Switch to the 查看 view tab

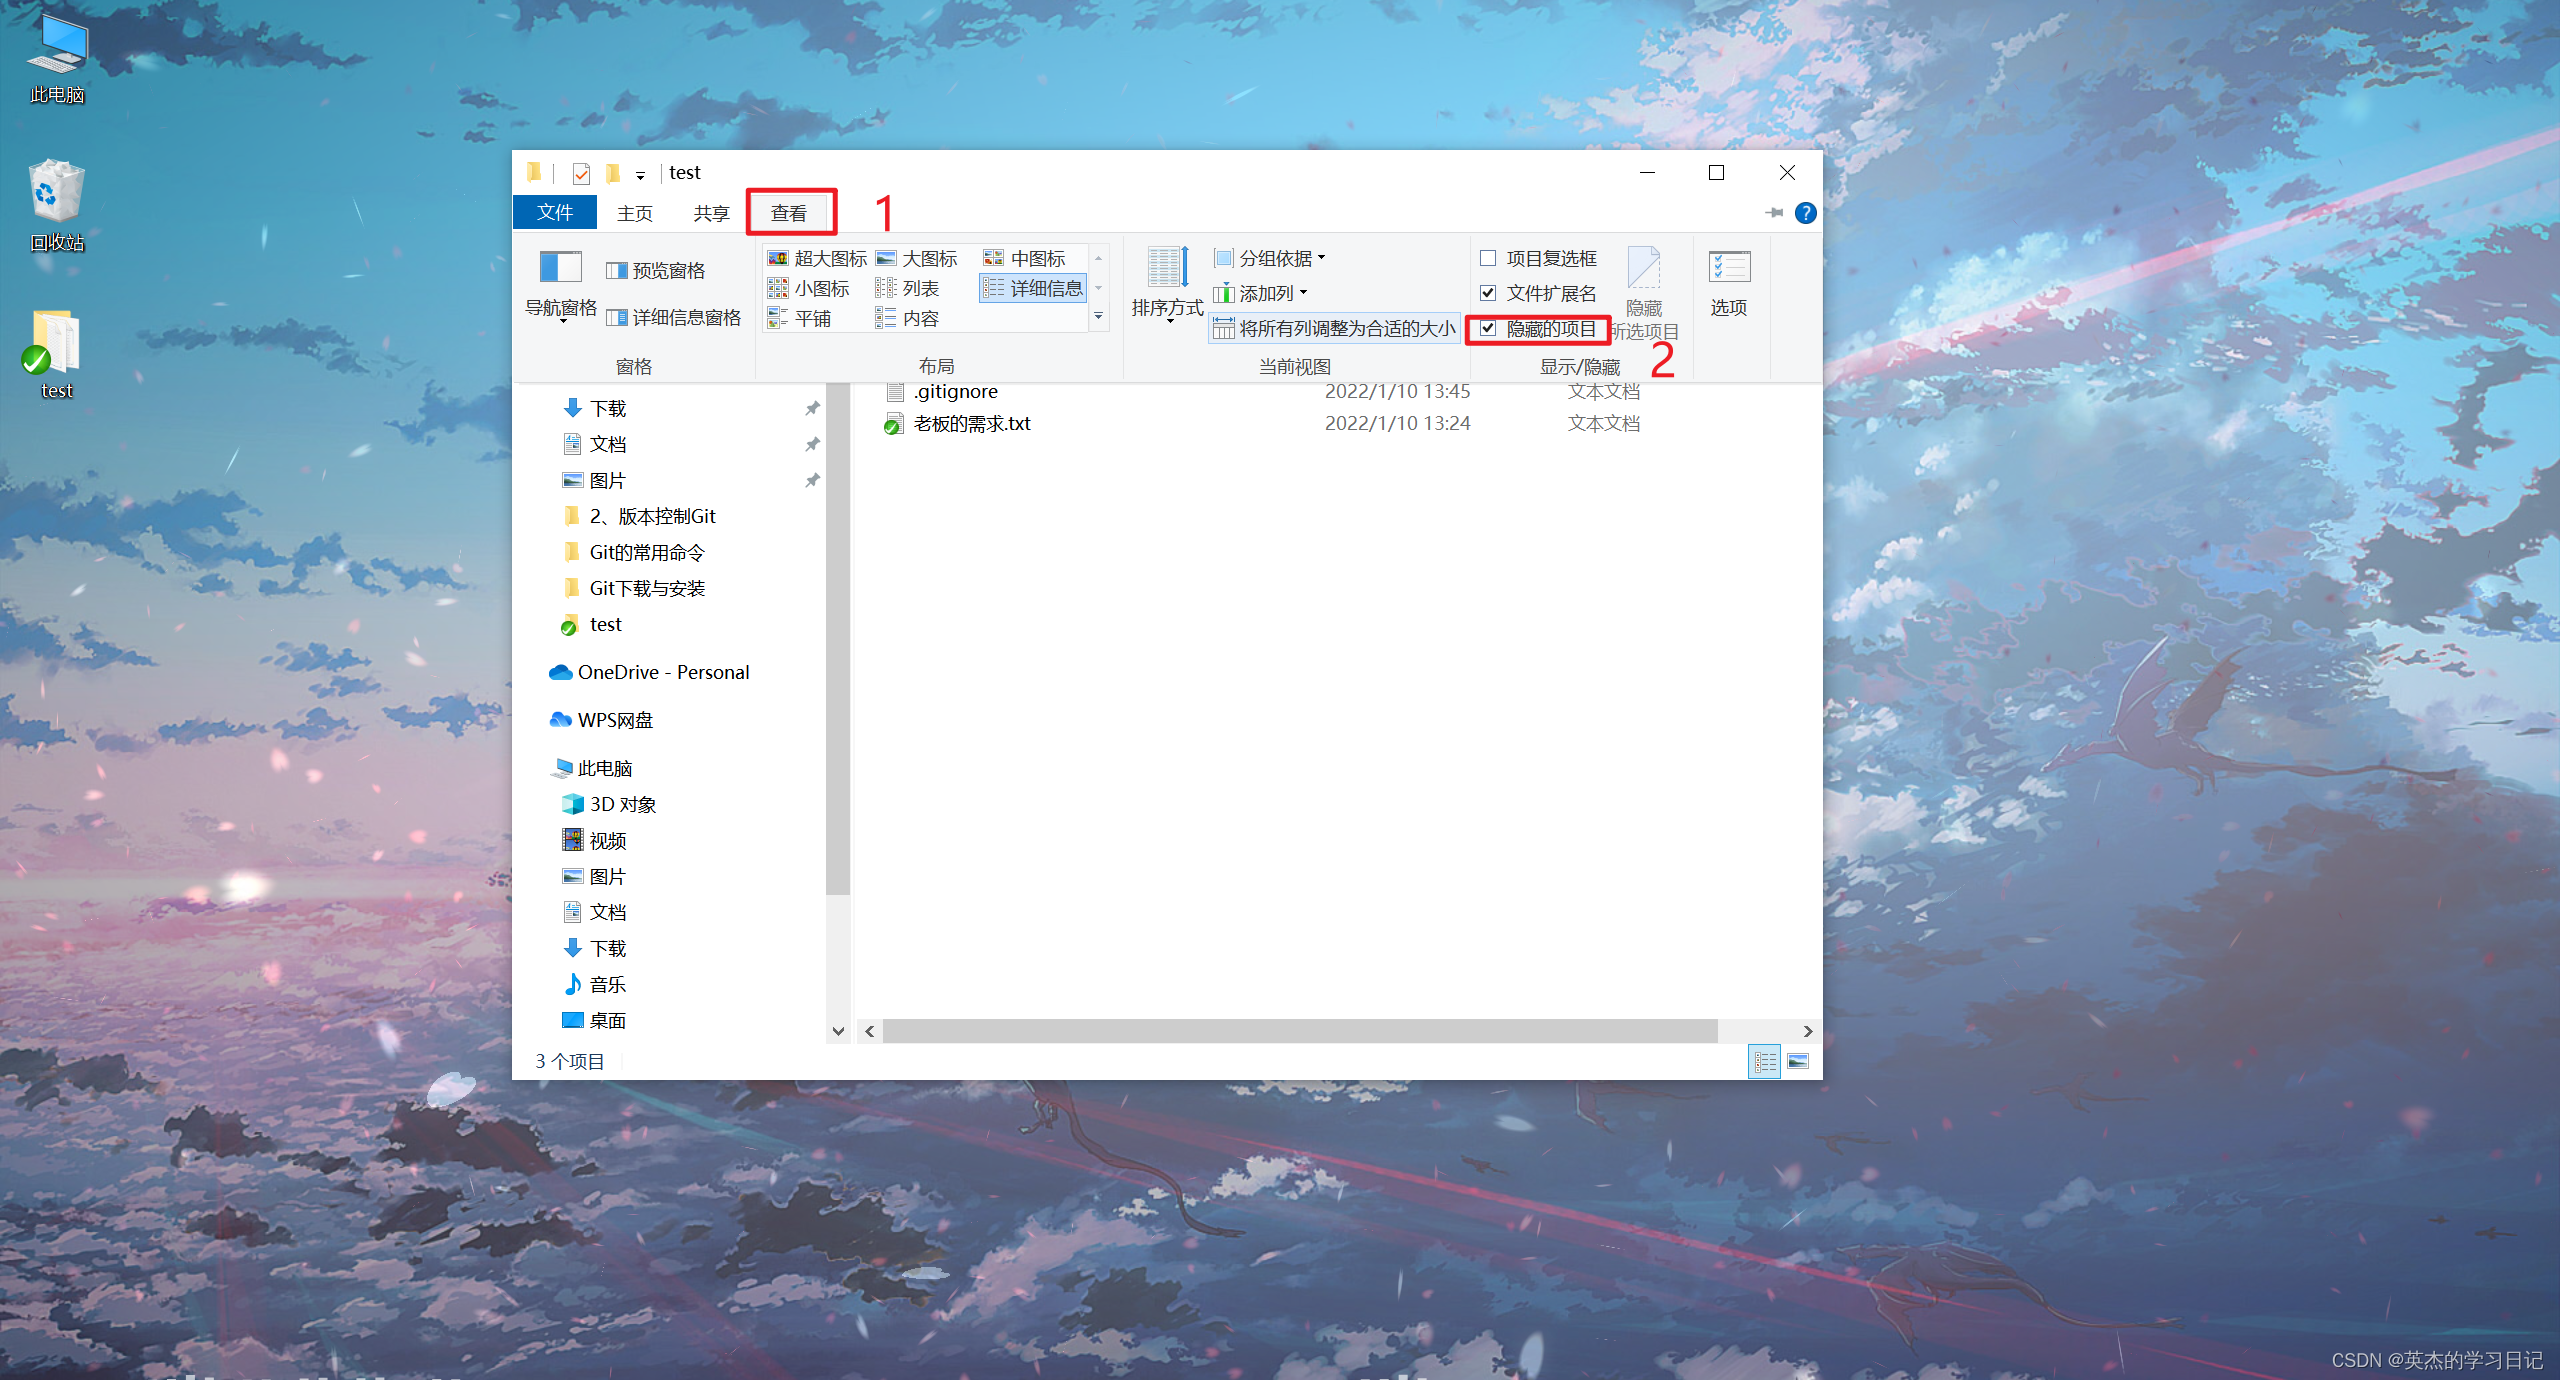[789, 213]
